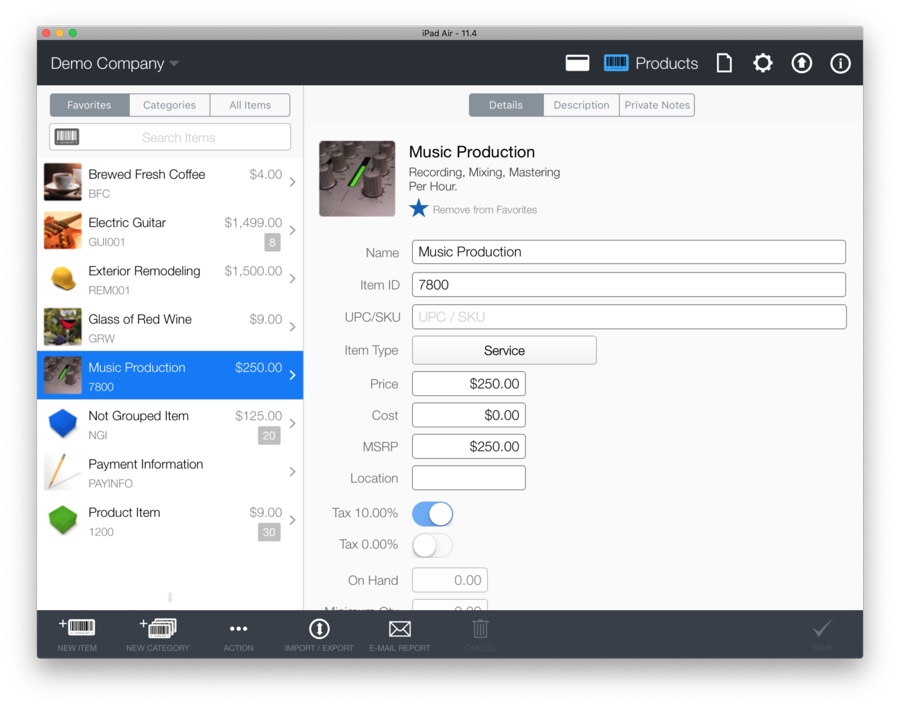Switch to the Private Notes tab

(656, 105)
